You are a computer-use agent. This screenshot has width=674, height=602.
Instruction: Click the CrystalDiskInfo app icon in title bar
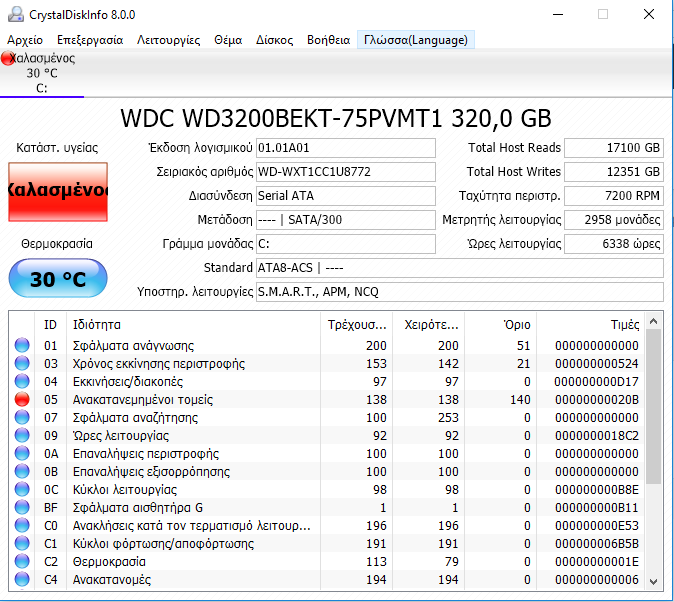tap(16, 15)
